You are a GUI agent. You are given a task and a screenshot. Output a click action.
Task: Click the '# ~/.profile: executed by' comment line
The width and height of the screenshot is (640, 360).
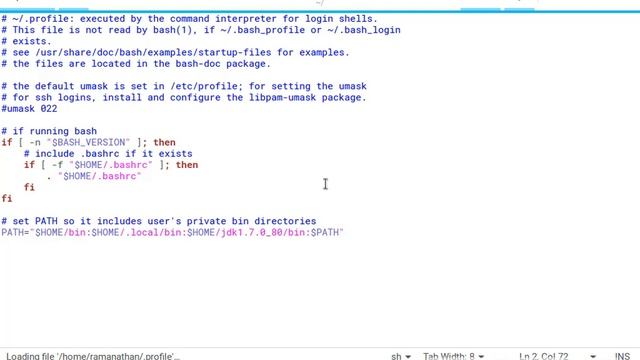tap(189, 19)
